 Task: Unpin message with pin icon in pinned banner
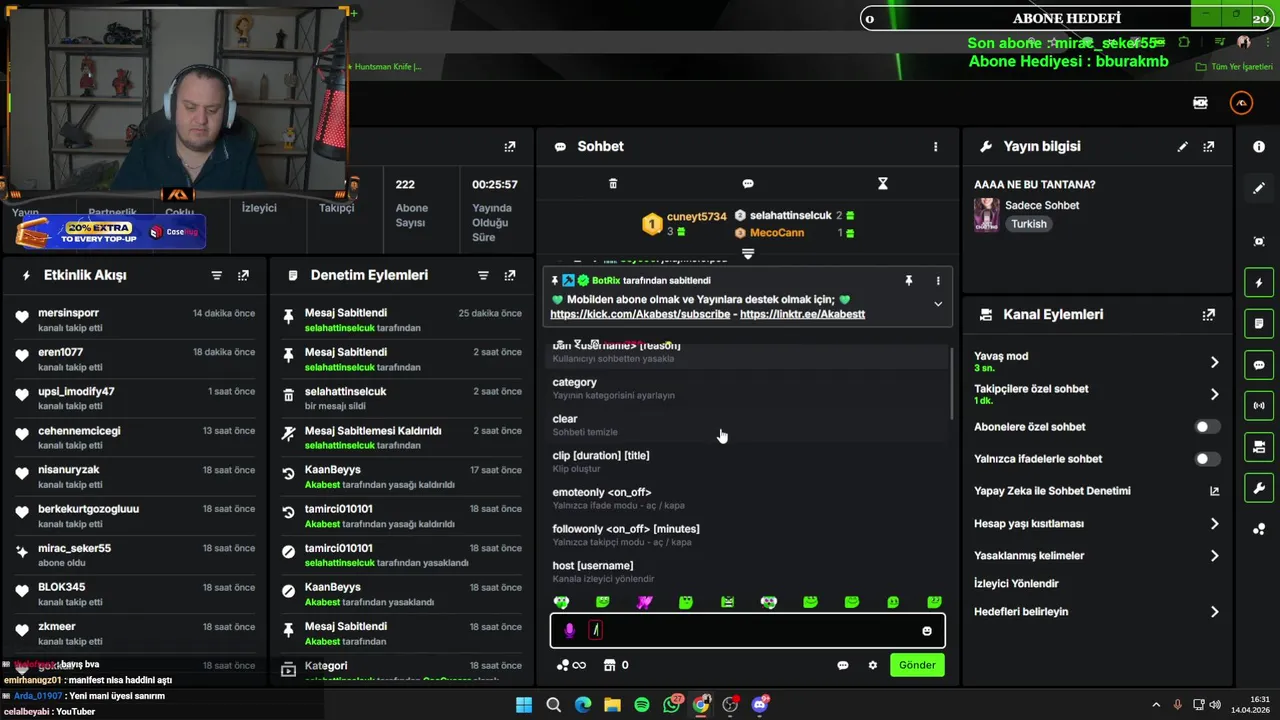pyautogui.click(x=909, y=281)
